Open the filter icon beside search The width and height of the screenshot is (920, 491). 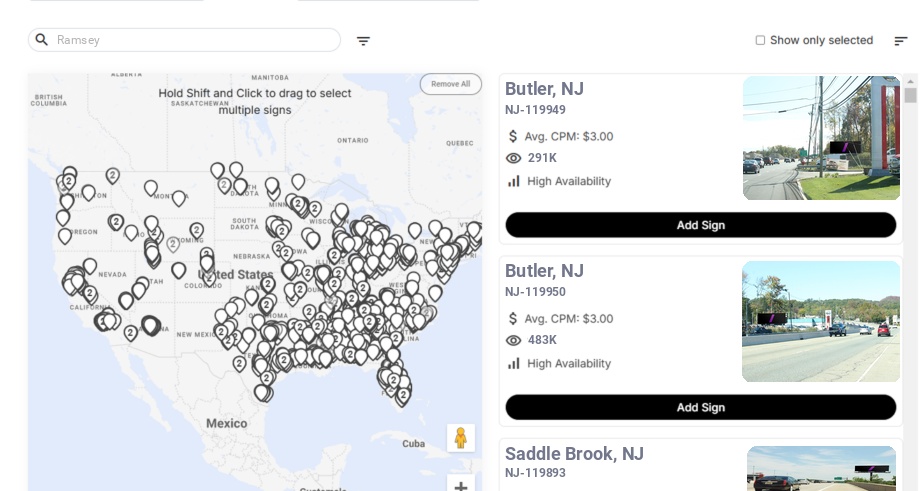pyautogui.click(x=363, y=41)
